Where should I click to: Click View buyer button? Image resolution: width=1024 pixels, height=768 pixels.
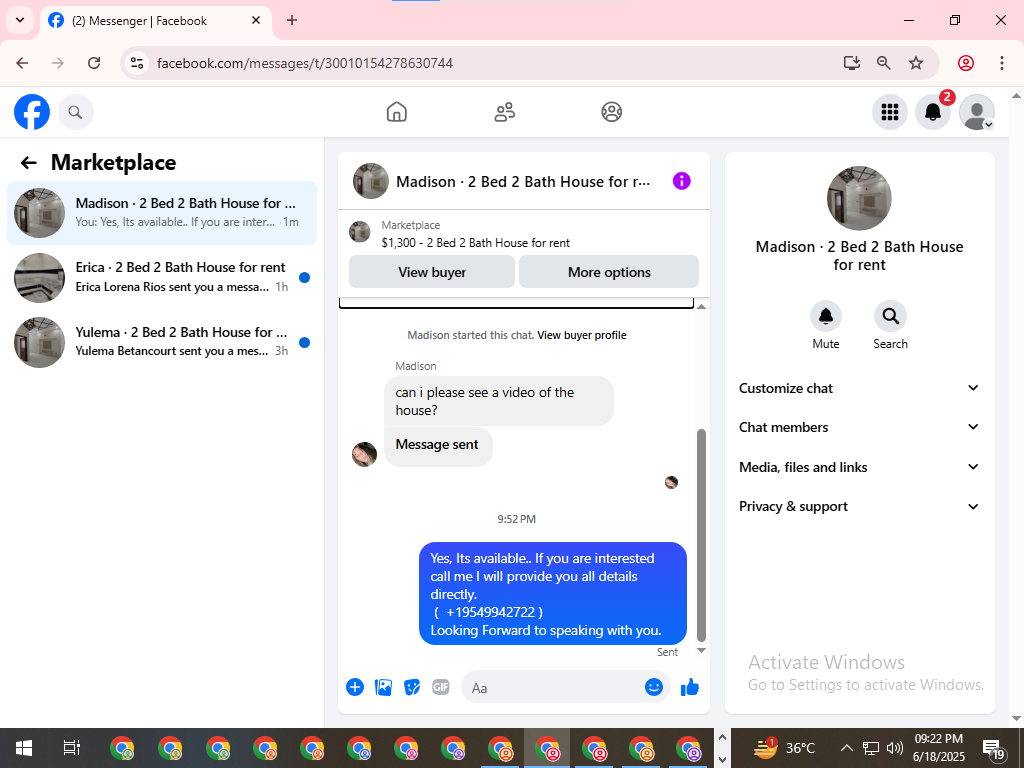coord(432,272)
